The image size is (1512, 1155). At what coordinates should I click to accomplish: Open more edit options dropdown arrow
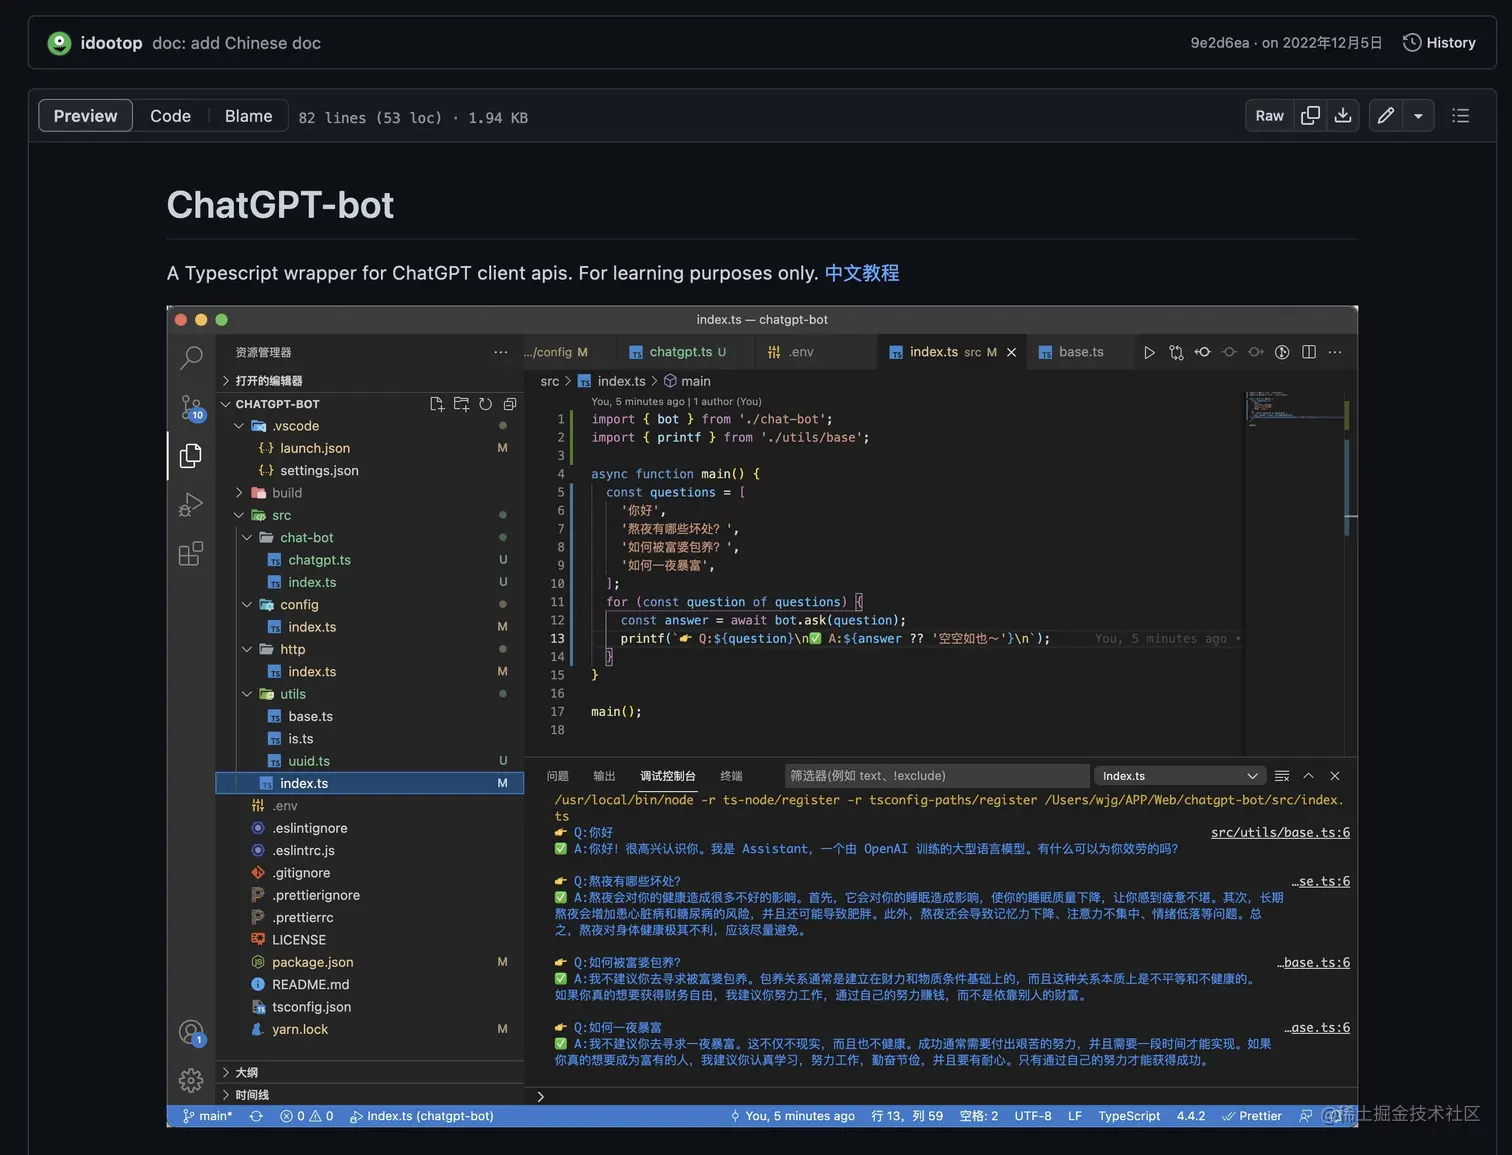pos(1418,116)
